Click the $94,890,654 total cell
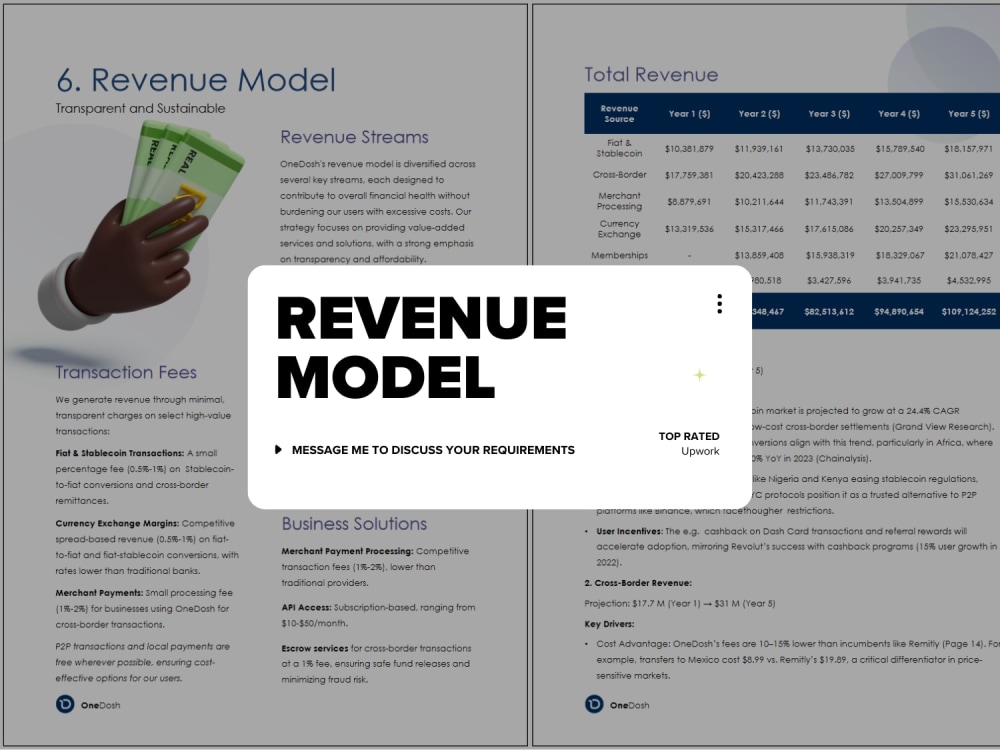Viewport: 1000px width, 750px height. [x=899, y=312]
